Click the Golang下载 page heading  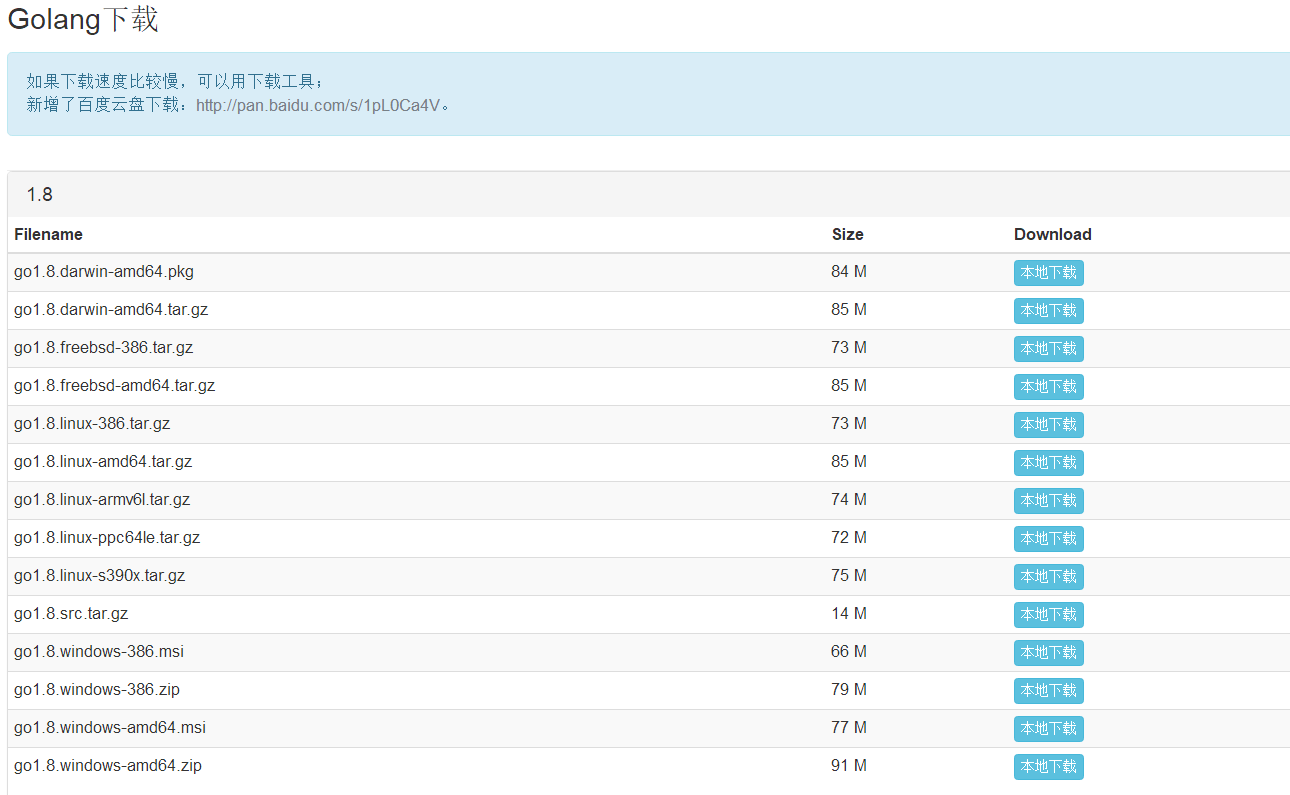[x=83, y=19]
